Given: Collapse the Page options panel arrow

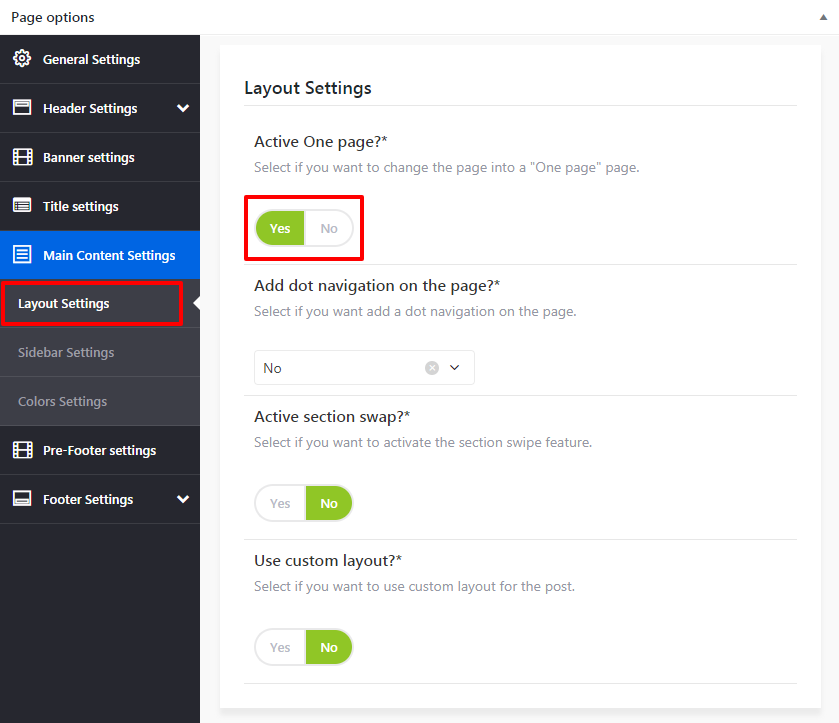Looking at the screenshot, I should (821, 18).
